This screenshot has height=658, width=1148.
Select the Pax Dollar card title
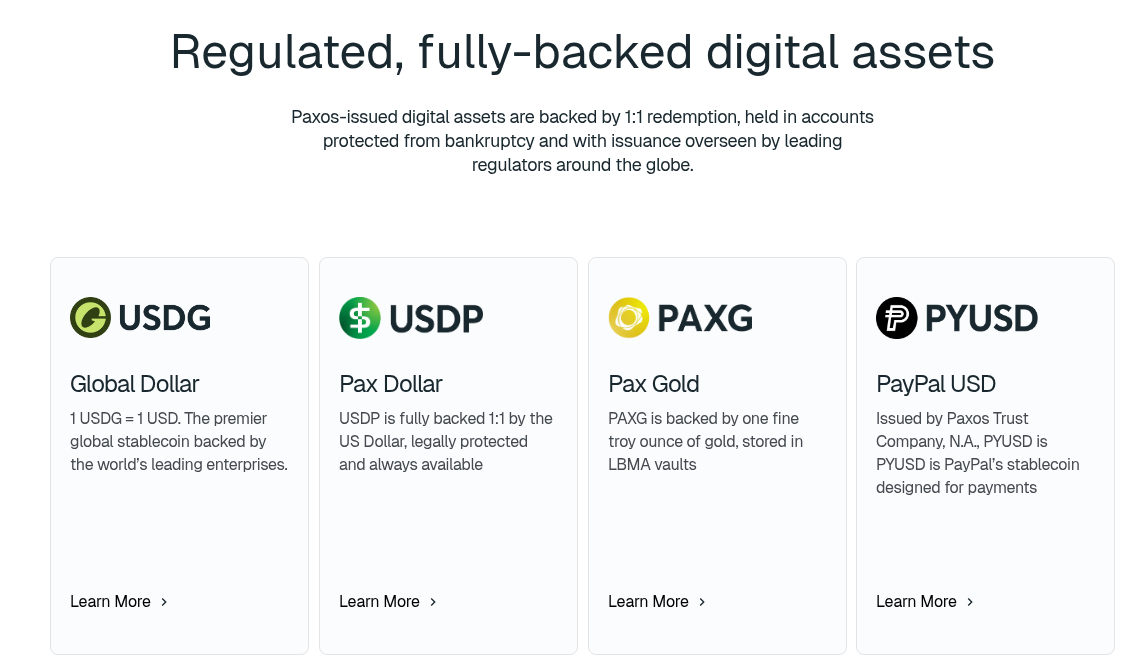[391, 384]
